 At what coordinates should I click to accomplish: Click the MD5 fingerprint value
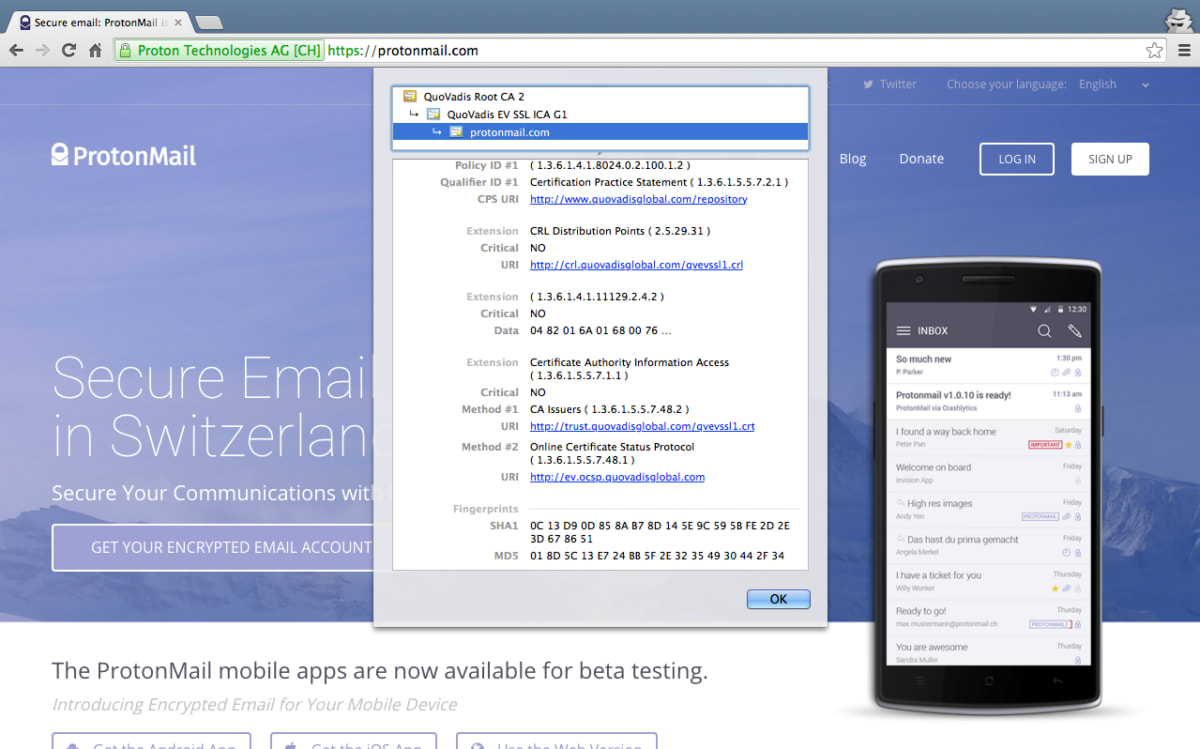(657, 555)
